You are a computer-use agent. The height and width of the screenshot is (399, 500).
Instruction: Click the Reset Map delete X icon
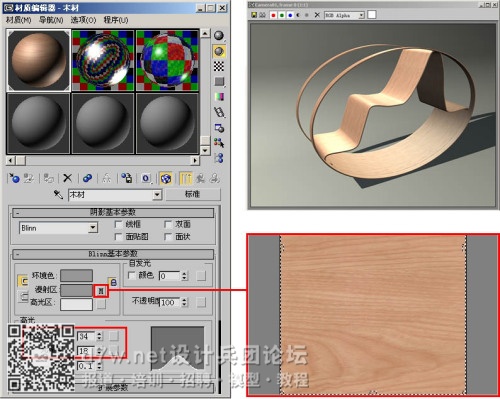coord(67,178)
